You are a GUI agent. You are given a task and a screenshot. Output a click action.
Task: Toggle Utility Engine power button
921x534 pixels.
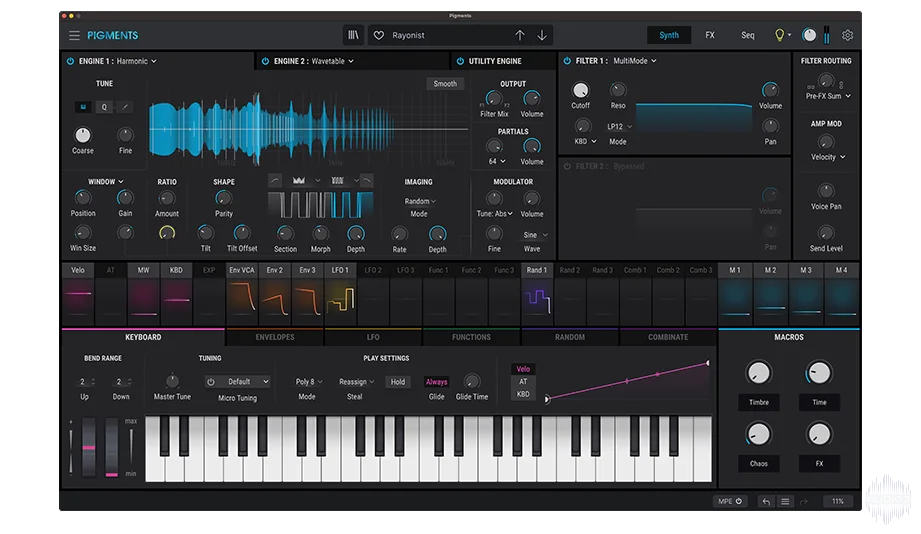[x=460, y=61]
